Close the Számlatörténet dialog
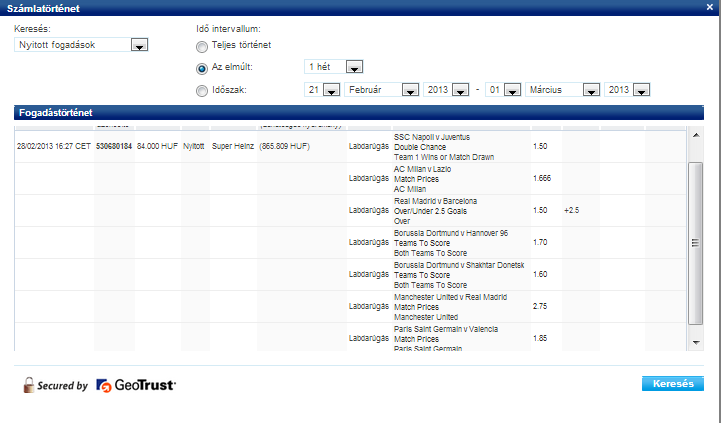This screenshot has width=721, height=423. point(710,7)
